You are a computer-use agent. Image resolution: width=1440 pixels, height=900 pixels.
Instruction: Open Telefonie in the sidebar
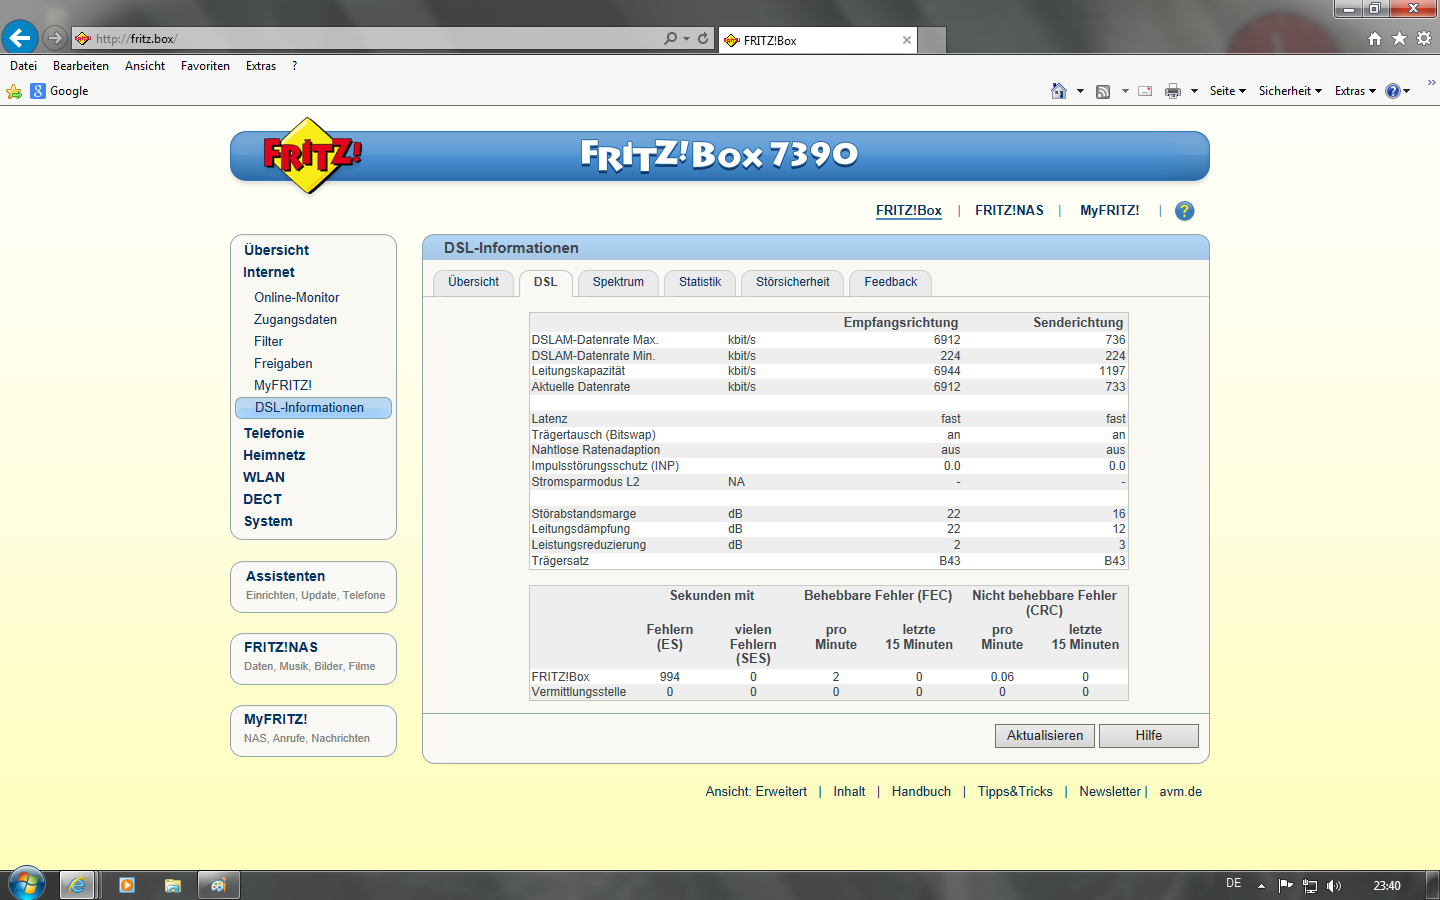tap(274, 433)
